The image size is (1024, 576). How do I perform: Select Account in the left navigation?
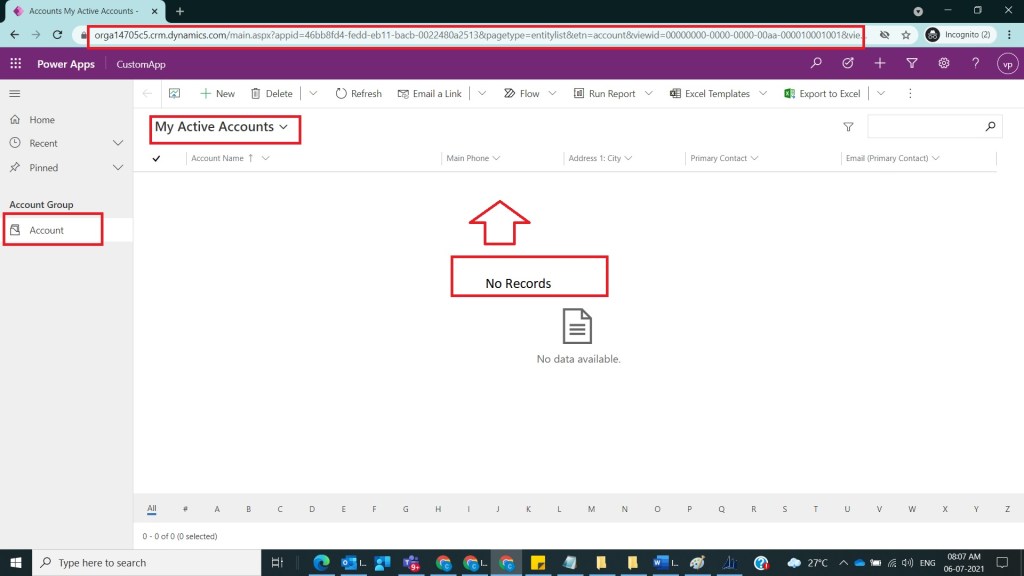[46, 230]
